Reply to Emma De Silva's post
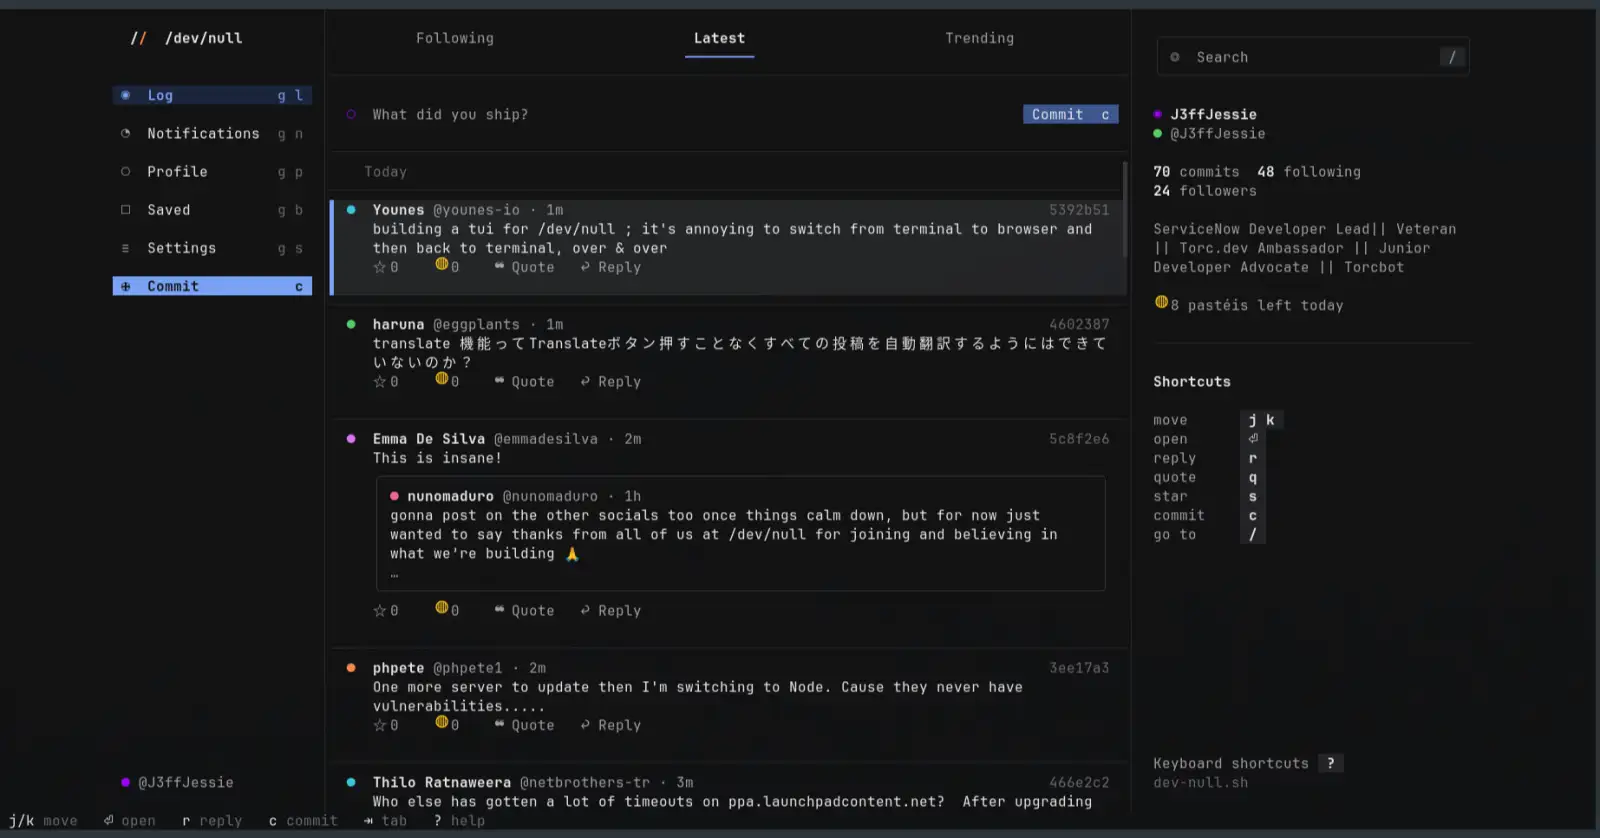The height and width of the screenshot is (838, 1600). pyautogui.click(x=611, y=611)
